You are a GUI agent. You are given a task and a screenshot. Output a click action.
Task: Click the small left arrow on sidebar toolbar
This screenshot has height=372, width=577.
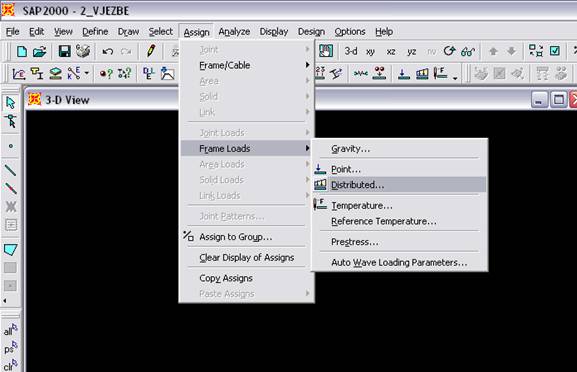(x=5, y=301)
